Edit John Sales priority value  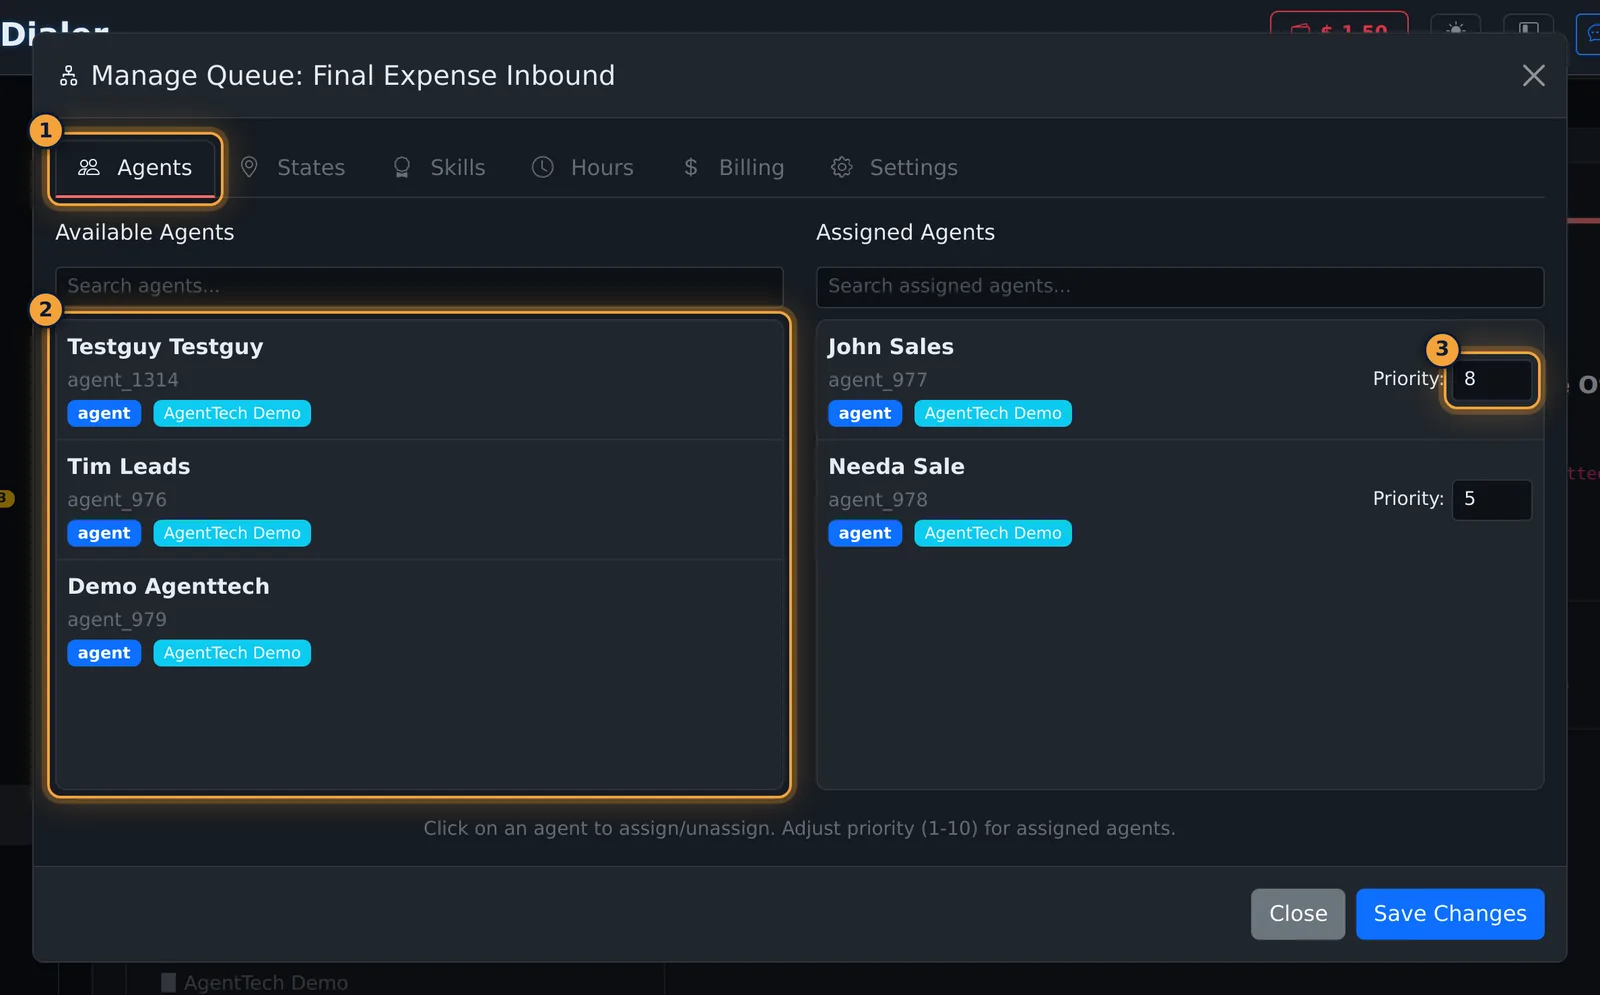(x=1491, y=380)
